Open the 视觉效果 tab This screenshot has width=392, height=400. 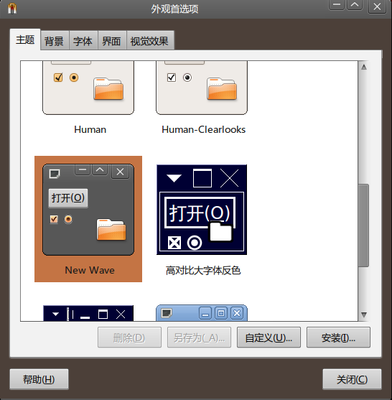pos(150,41)
